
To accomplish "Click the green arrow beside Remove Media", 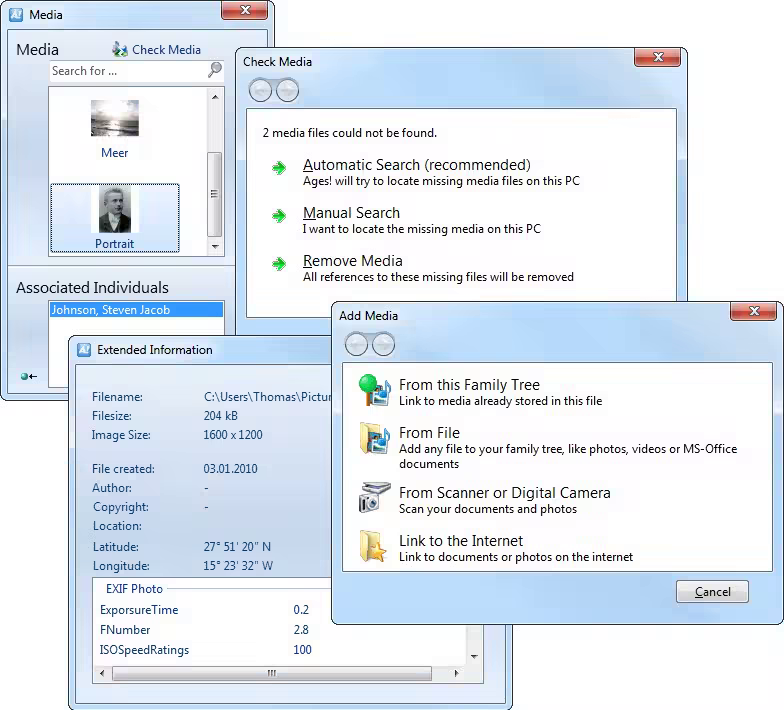I will click(279, 264).
